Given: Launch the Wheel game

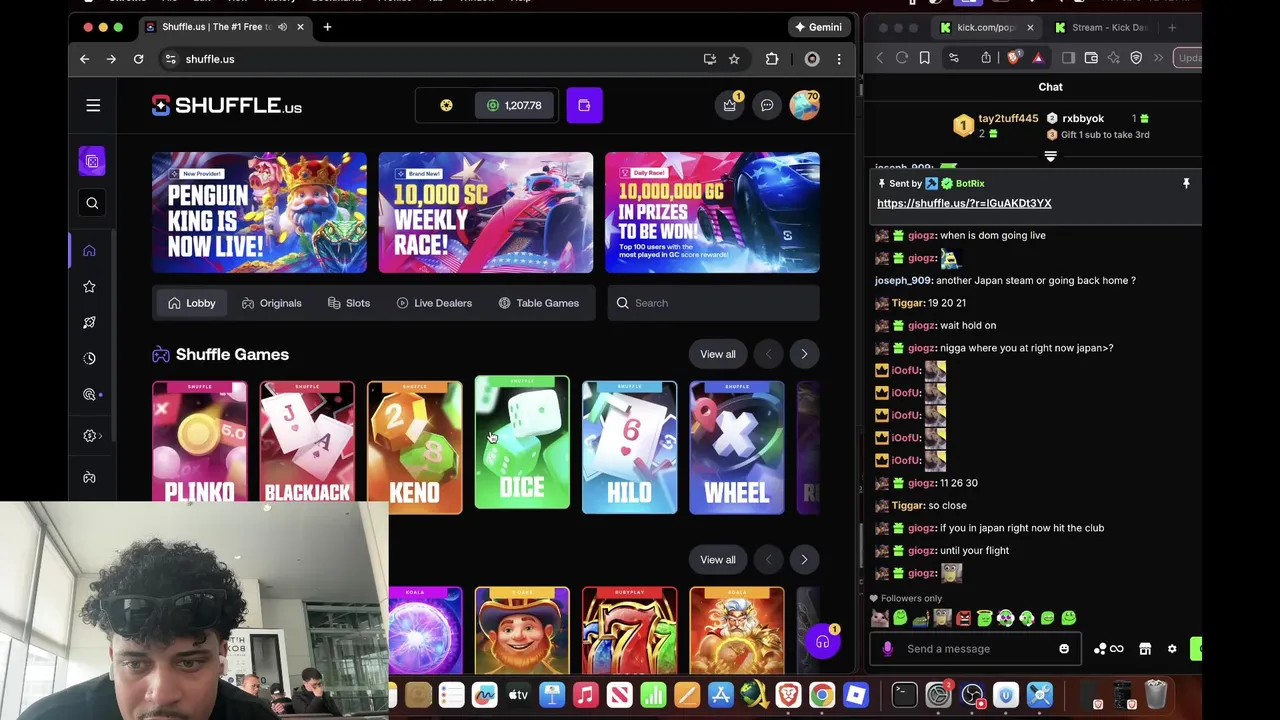Looking at the screenshot, I should point(737,447).
